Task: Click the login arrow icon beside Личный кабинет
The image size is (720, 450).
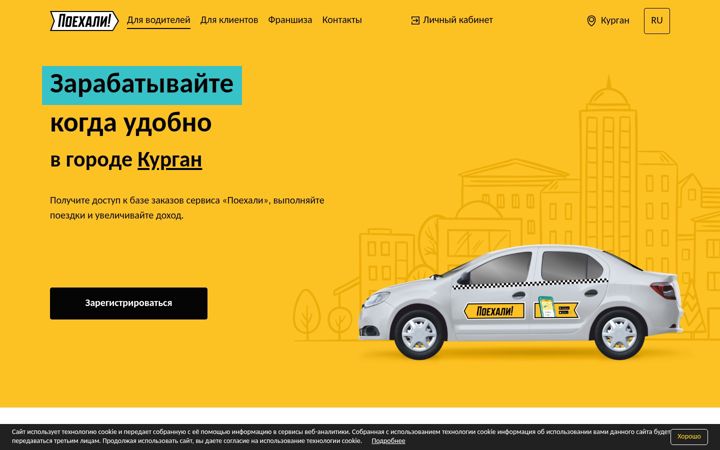Action: (x=415, y=20)
